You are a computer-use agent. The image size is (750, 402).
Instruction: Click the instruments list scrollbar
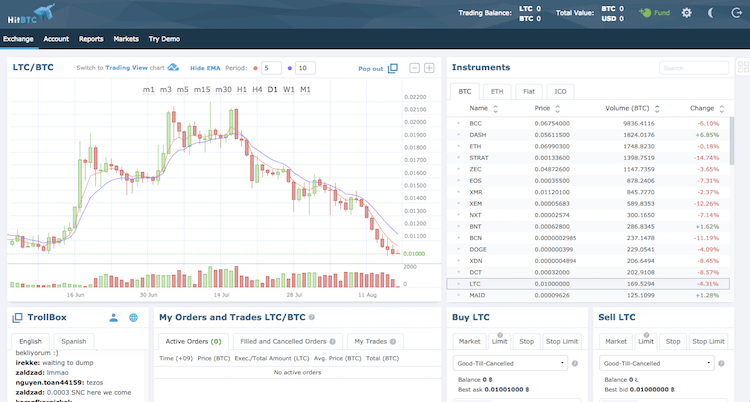(732, 141)
